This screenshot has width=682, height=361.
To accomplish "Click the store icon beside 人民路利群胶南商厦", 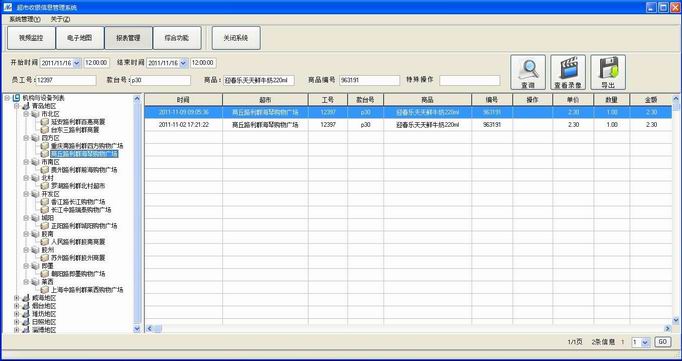I will pyautogui.click(x=45, y=242).
